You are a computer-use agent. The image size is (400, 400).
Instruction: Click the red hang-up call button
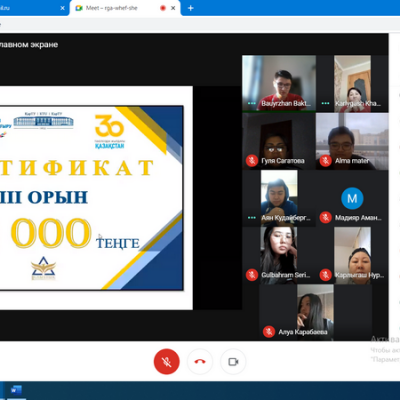point(200,362)
